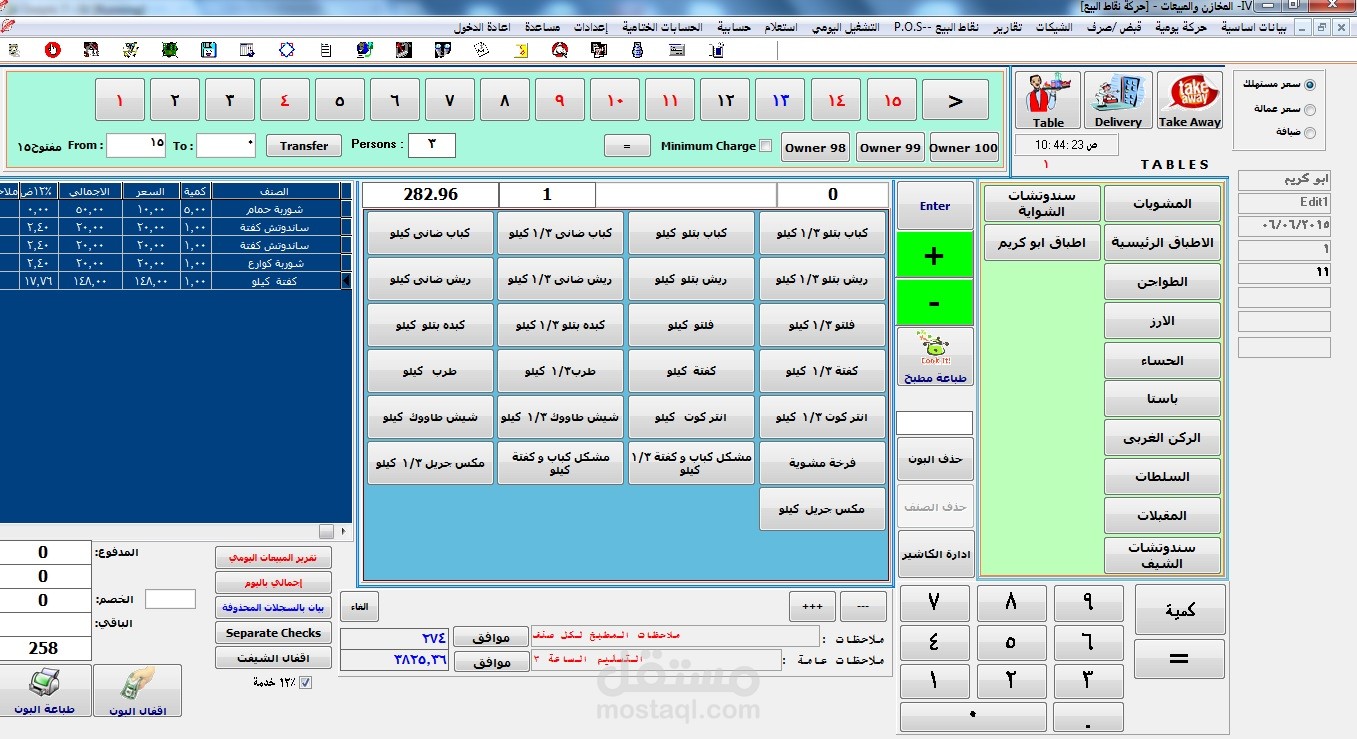Select كفتة كيلو order row
The height and width of the screenshot is (739, 1357).
pos(176,282)
